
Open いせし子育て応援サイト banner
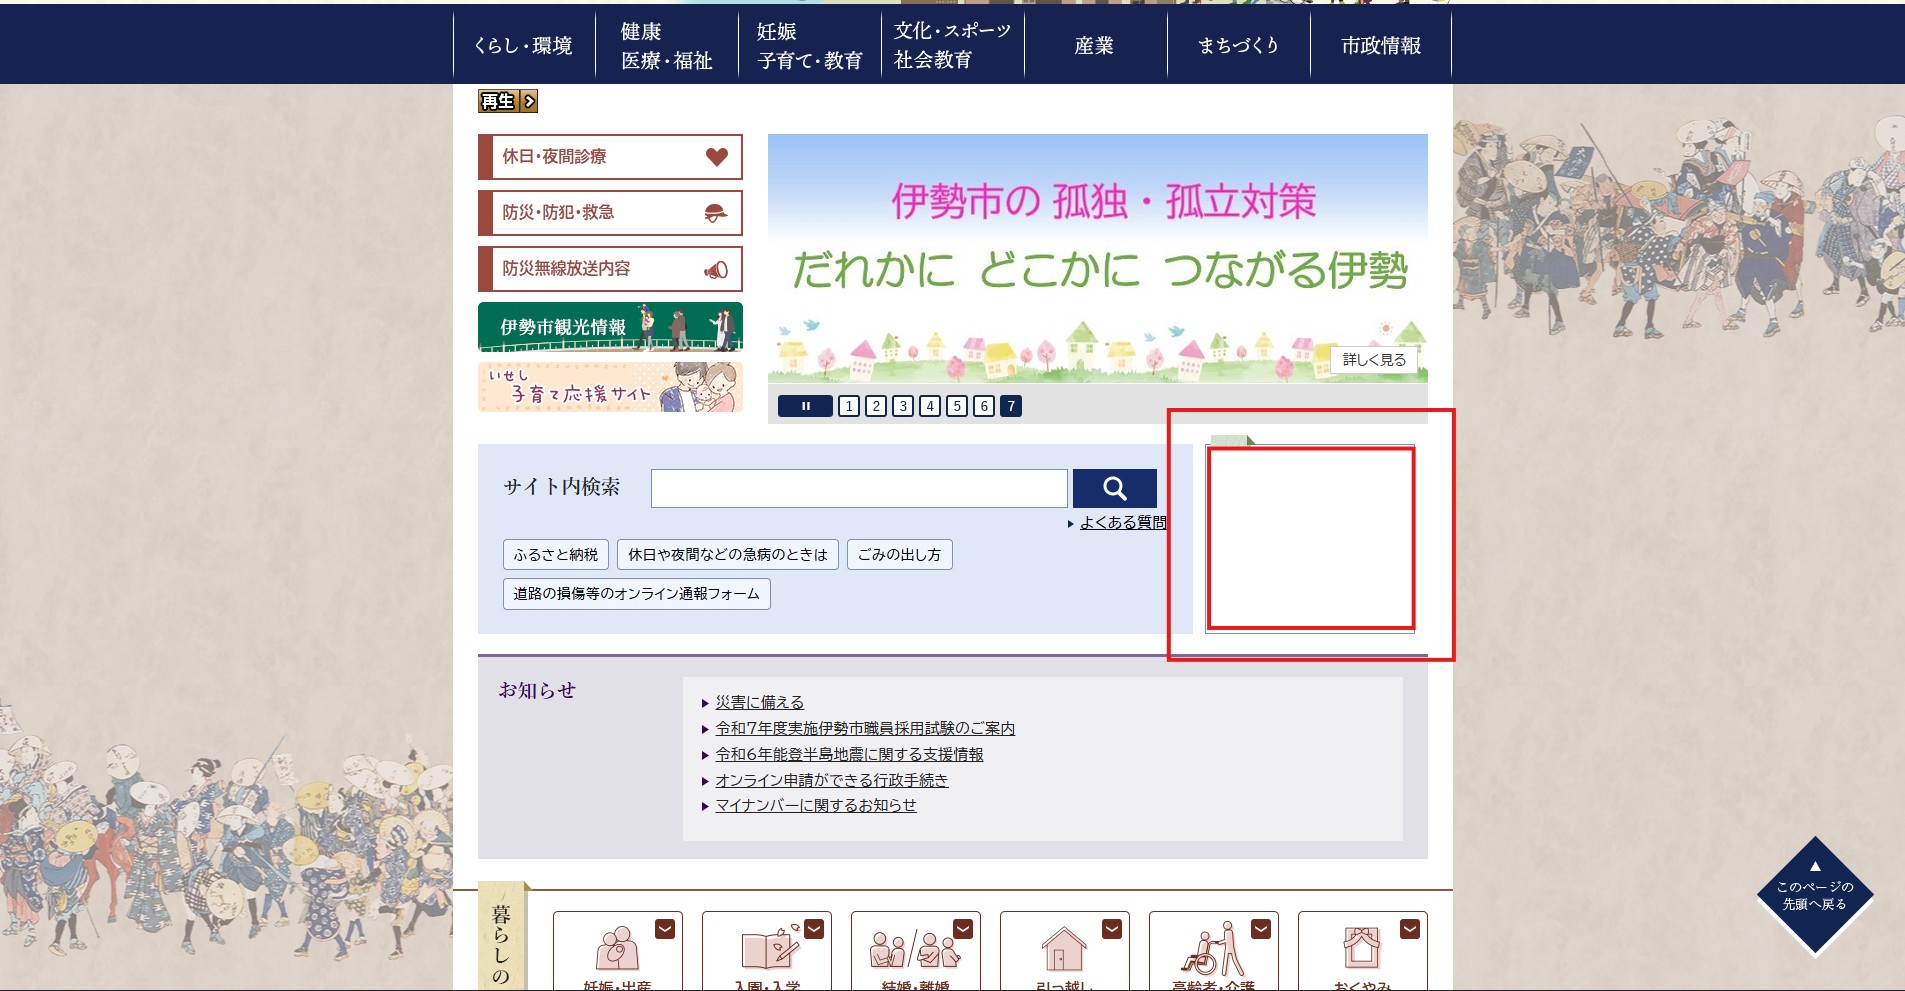(610, 387)
